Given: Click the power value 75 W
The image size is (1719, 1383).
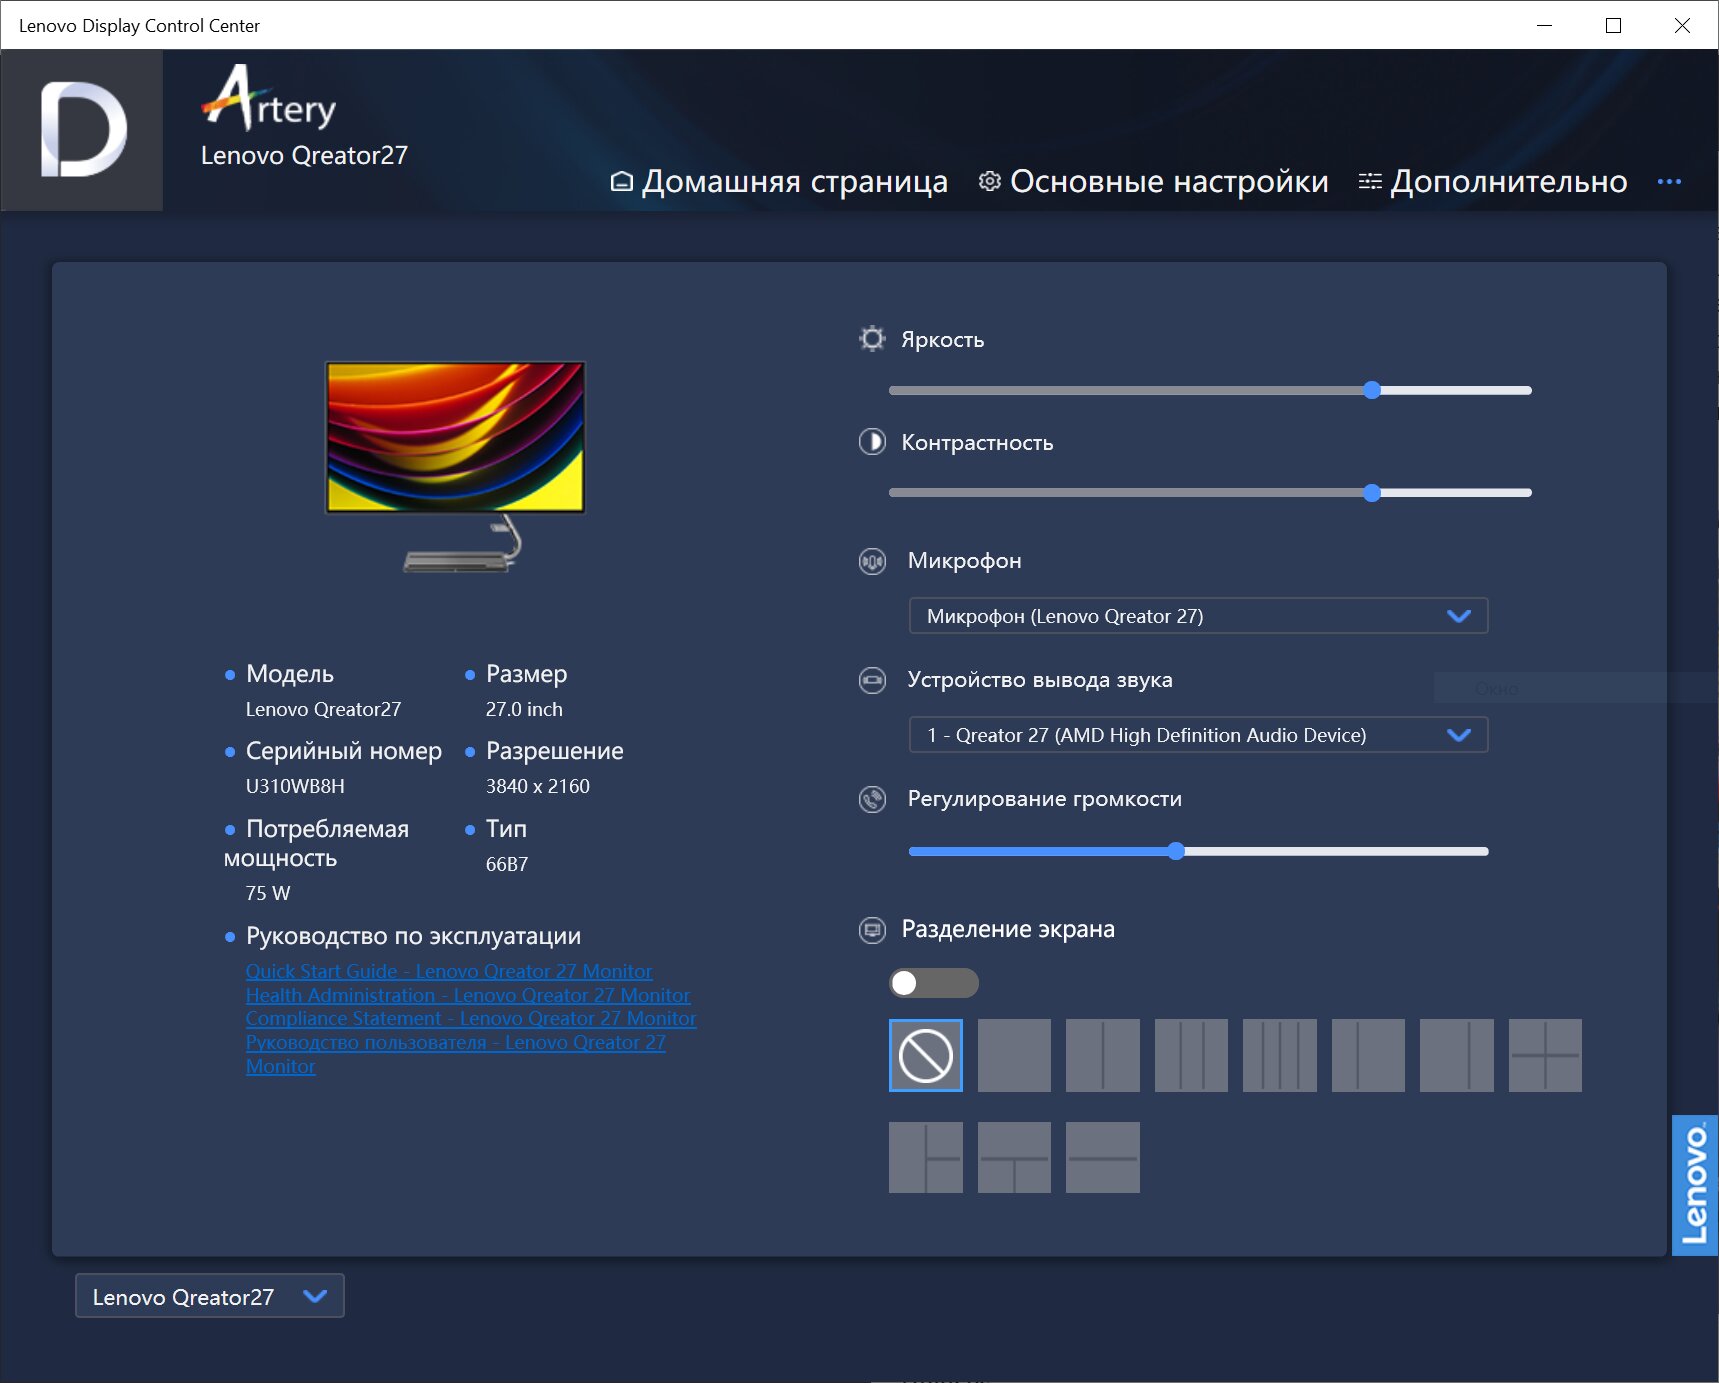Looking at the screenshot, I should (x=268, y=893).
